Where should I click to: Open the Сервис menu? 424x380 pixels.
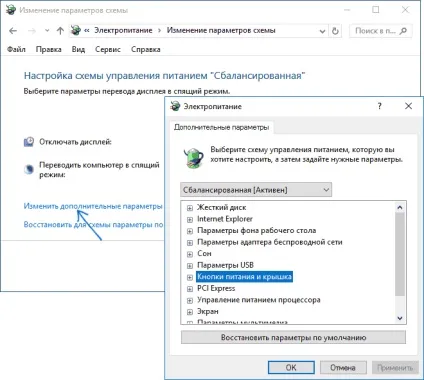tap(108, 49)
